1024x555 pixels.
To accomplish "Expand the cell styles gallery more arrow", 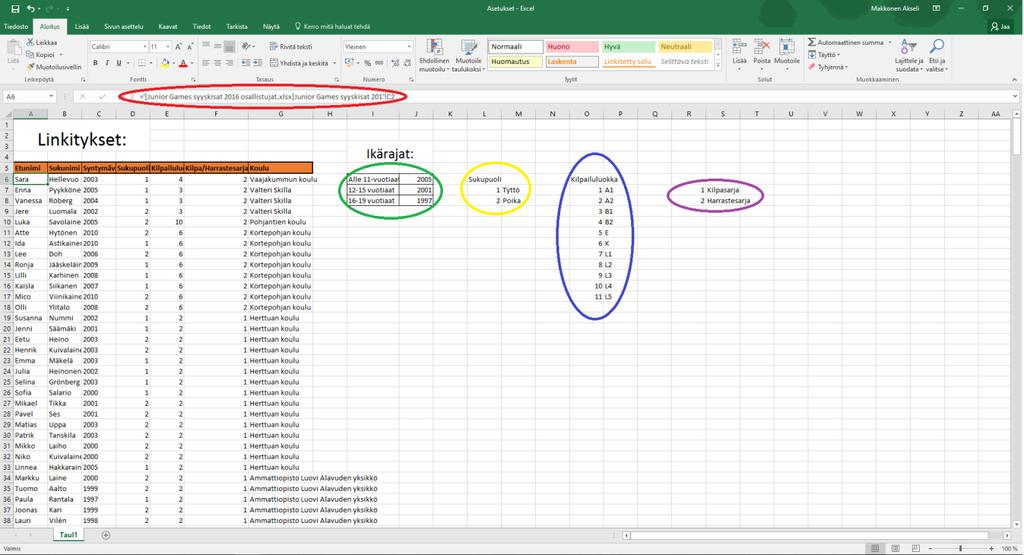I will tap(718, 64).
